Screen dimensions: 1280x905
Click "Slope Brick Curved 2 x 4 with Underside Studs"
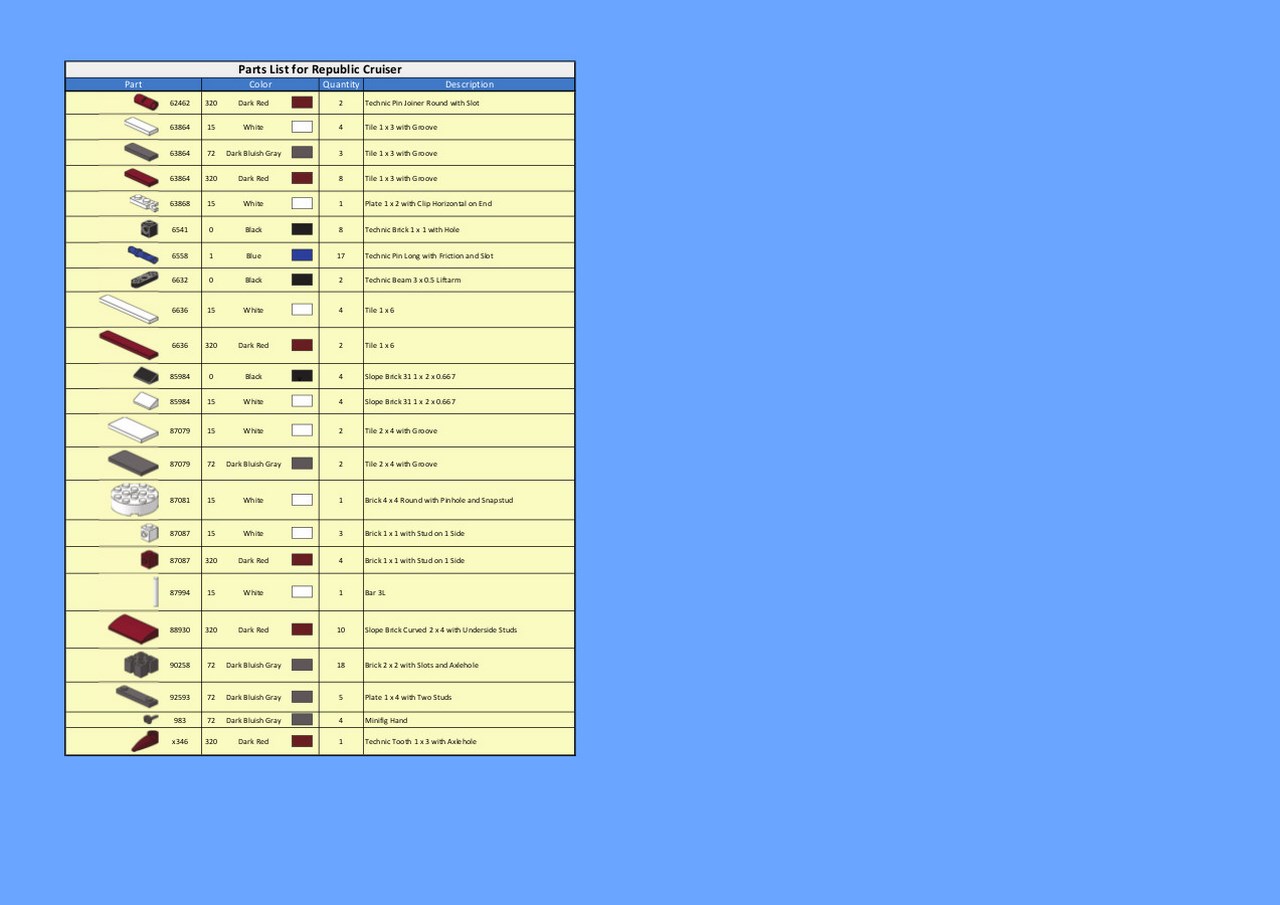pyautogui.click(x=441, y=629)
